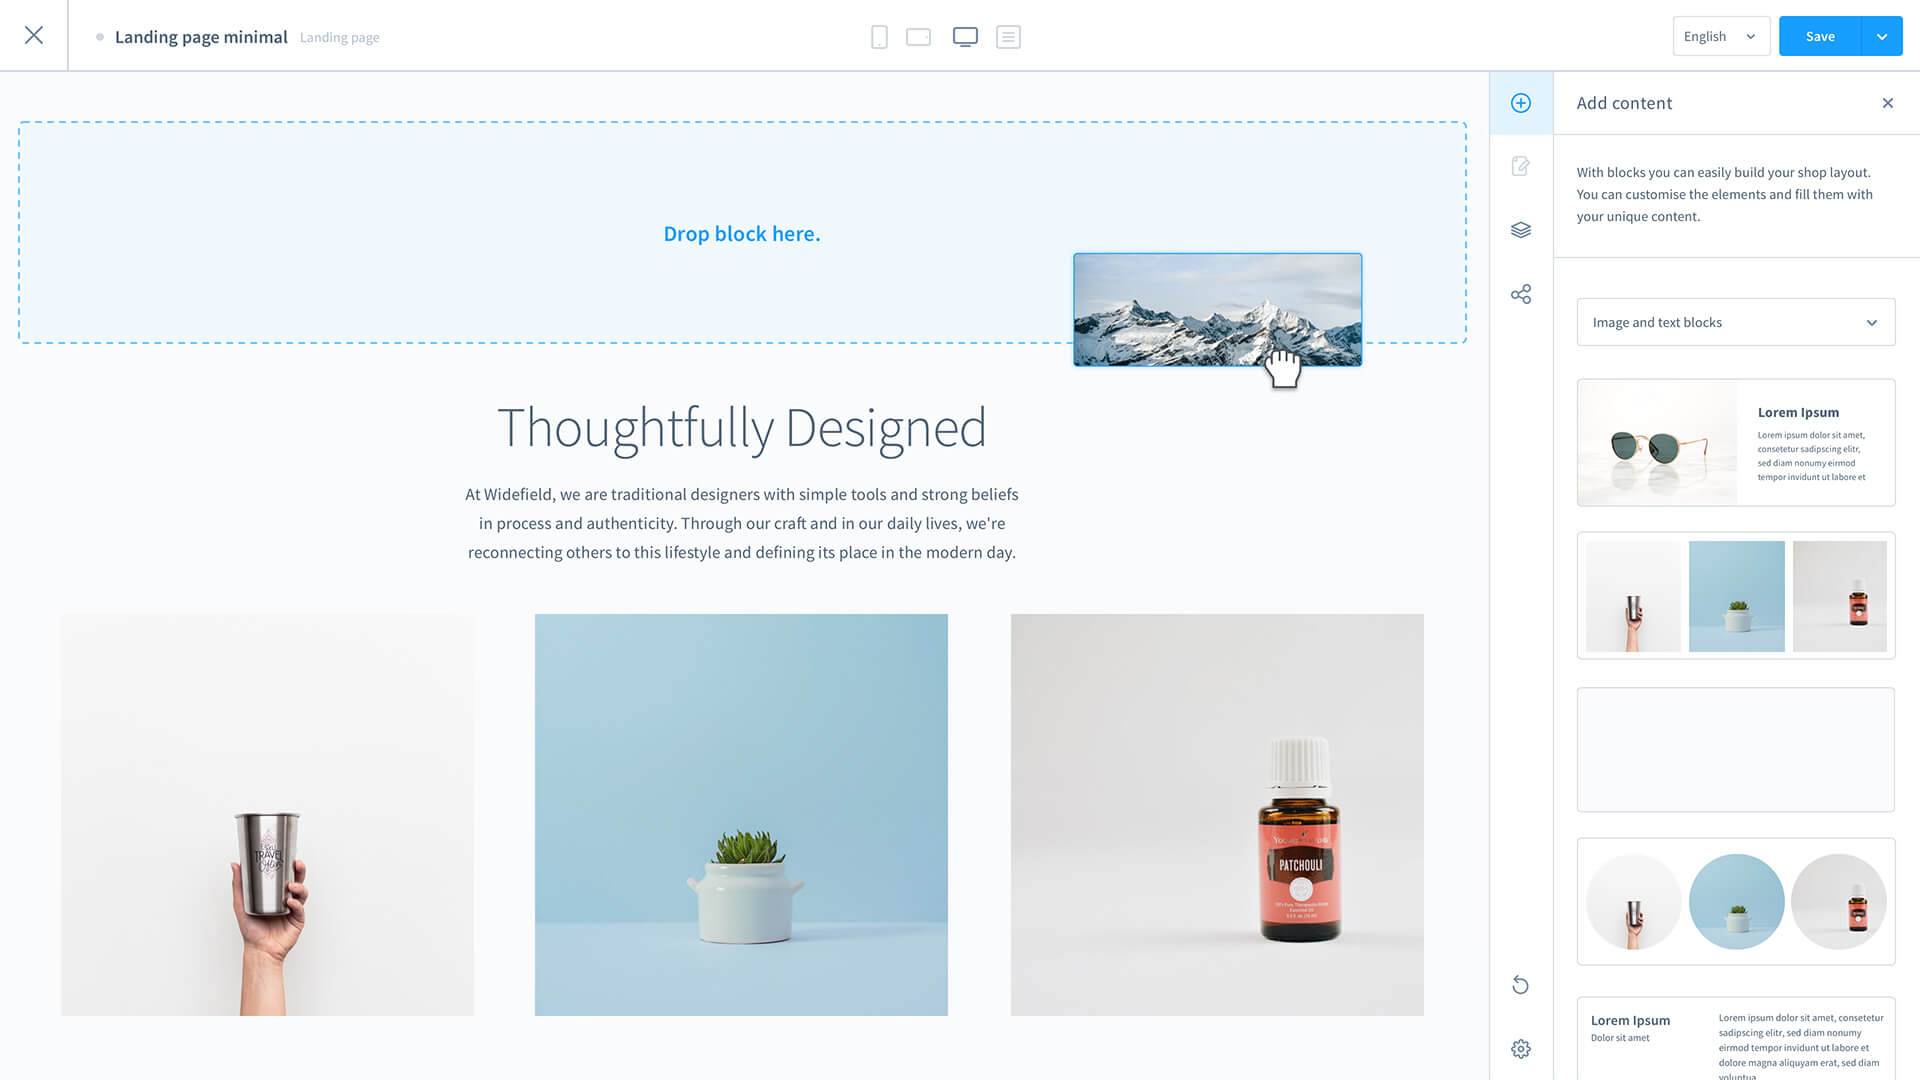Select the Edit/pencil icon in sidebar
The height and width of the screenshot is (1080, 1920).
pyautogui.click(x=1520, y=166)
